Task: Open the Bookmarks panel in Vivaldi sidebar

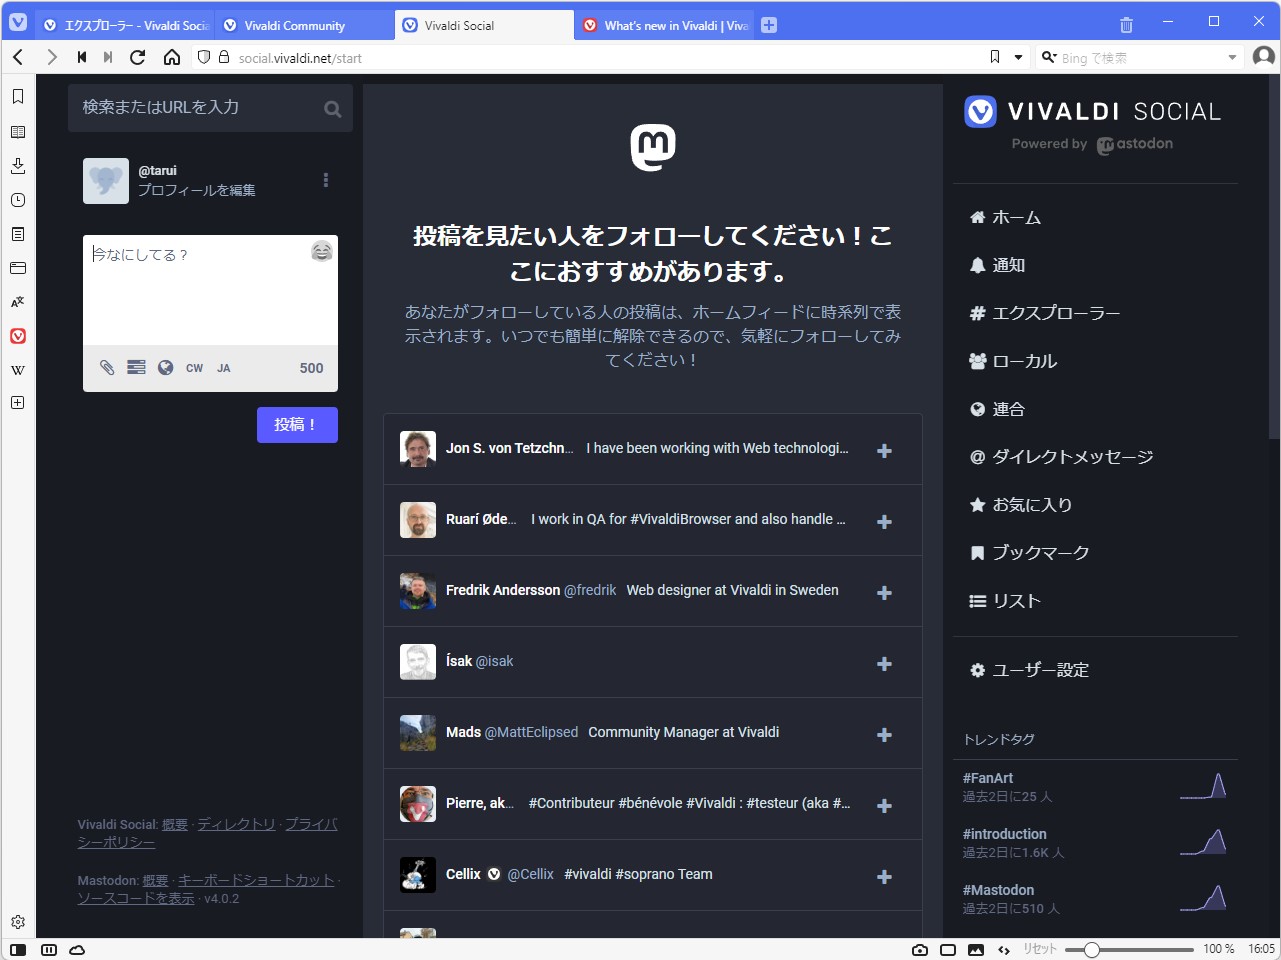Action: pyautogui.click(x=16, y=97)
